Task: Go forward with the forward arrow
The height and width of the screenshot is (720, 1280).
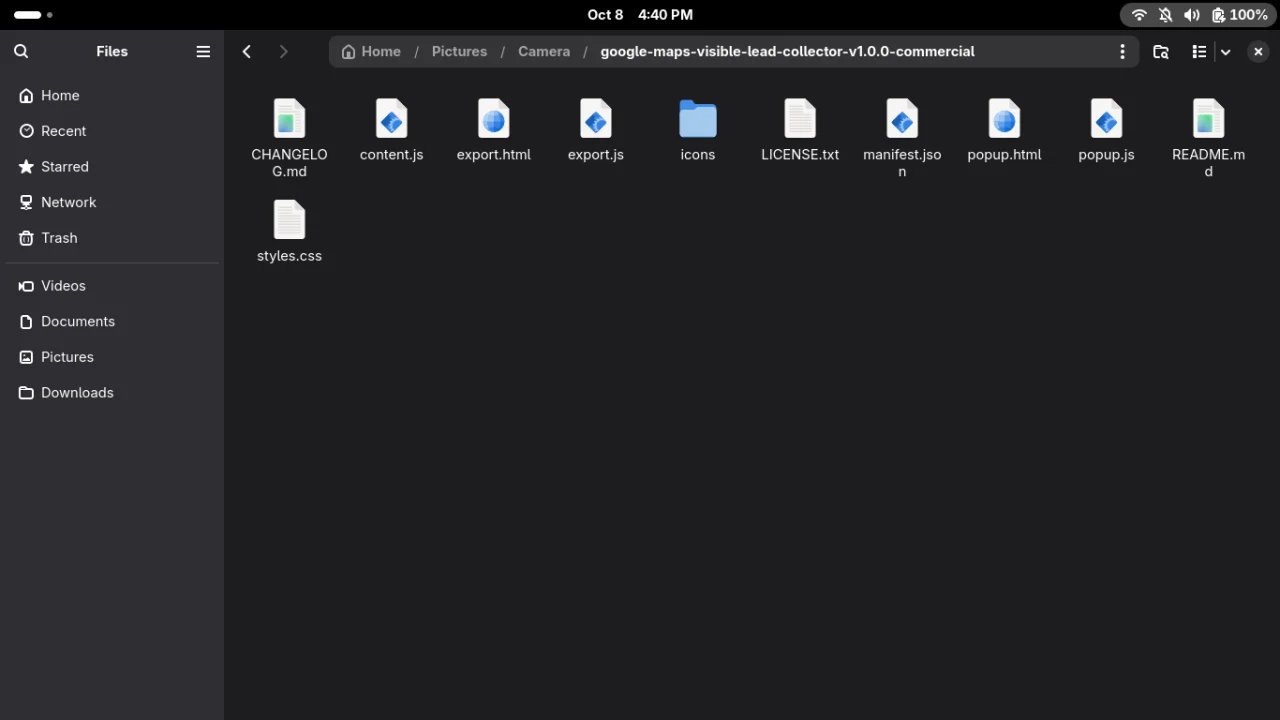Action: [284, 52]
